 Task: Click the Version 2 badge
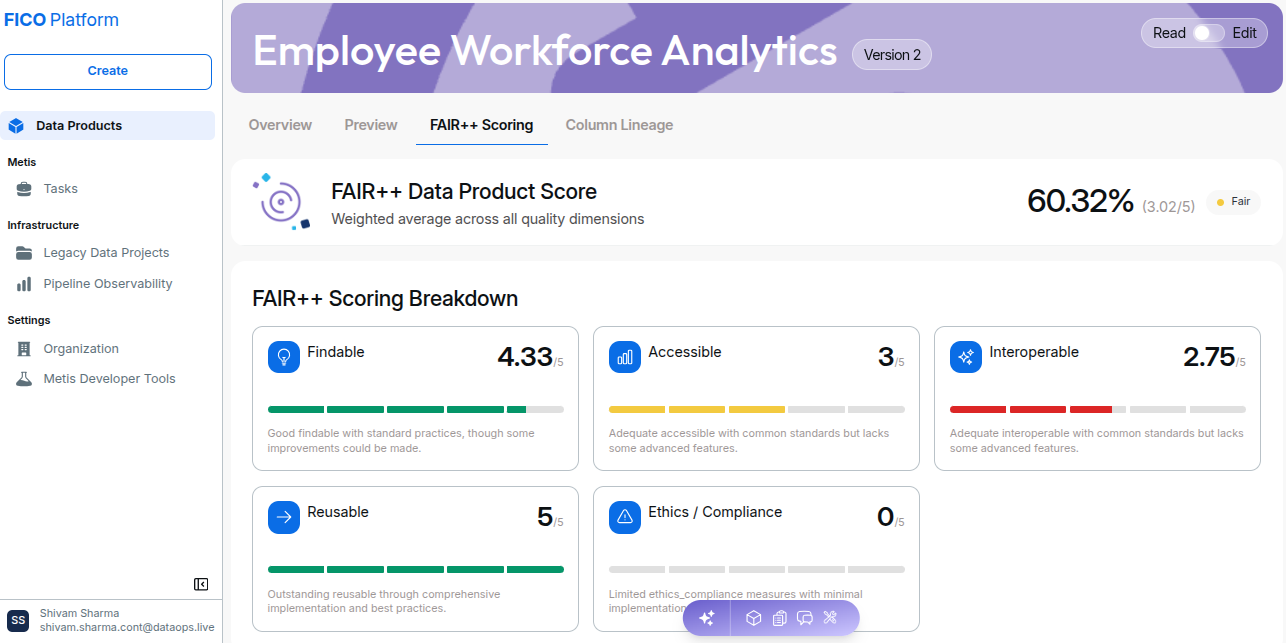(x=892, y=55)
